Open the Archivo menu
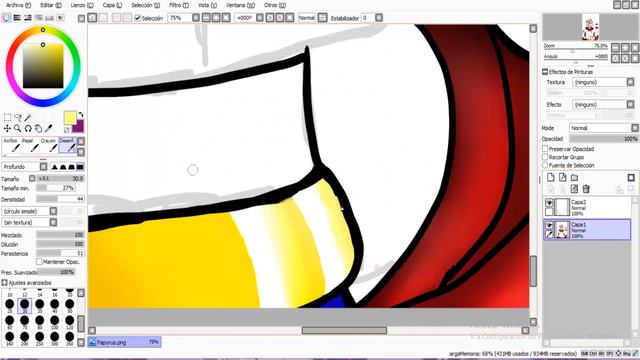The width and height of the screenshot is (640, 360). point(18,5)
